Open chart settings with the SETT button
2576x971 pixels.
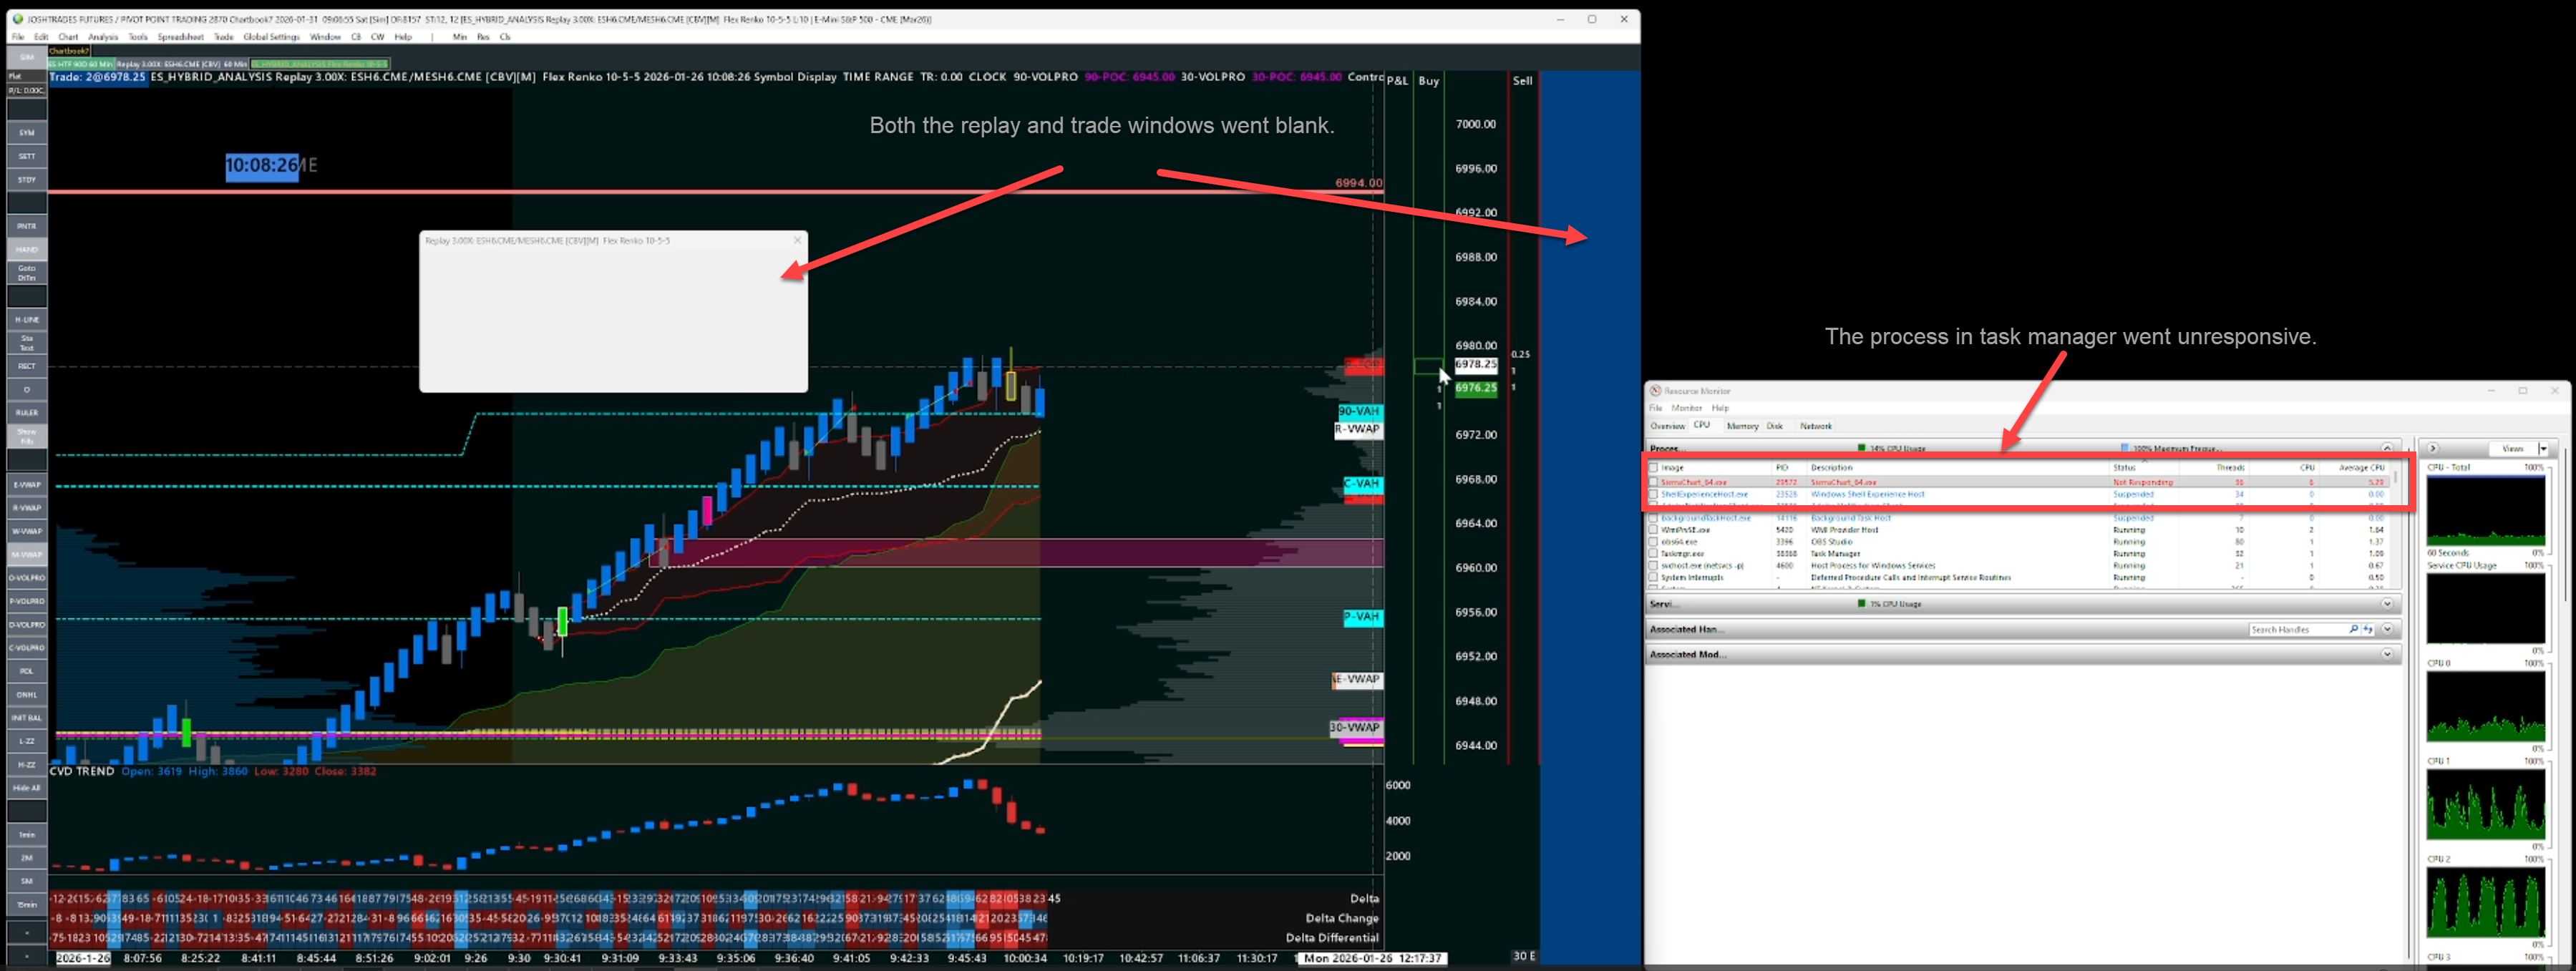(x=27, y=156)
